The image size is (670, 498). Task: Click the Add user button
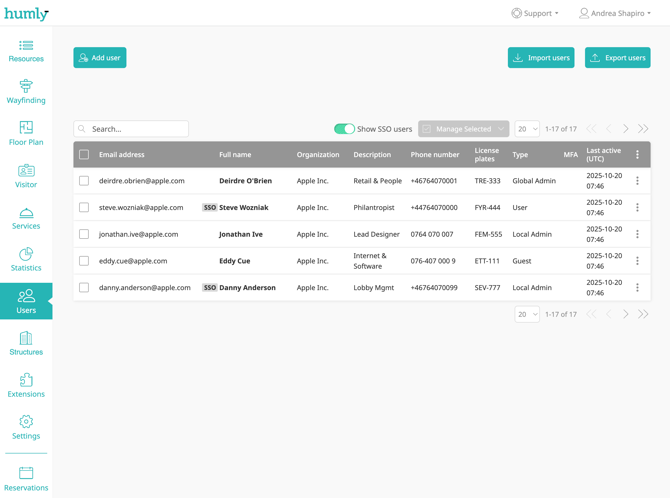point(100,58)
